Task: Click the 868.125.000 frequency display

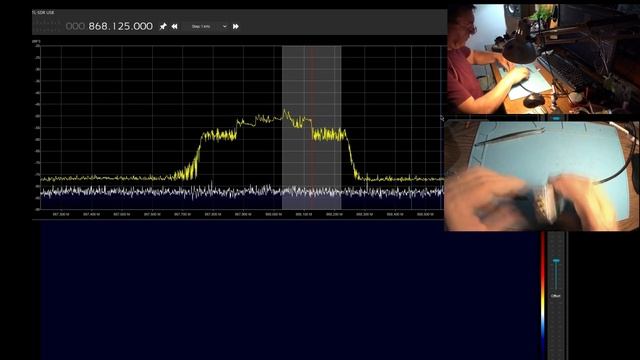Action: pos(120,26)
